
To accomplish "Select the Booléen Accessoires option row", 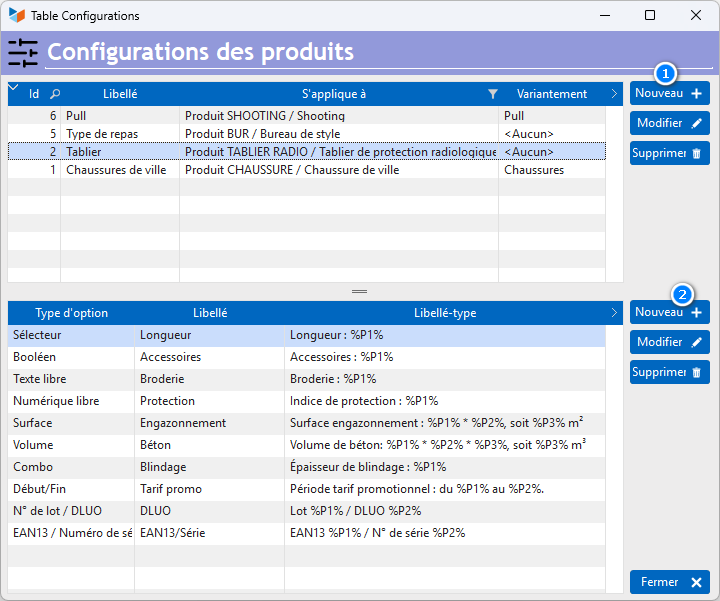I will (300, 357).
